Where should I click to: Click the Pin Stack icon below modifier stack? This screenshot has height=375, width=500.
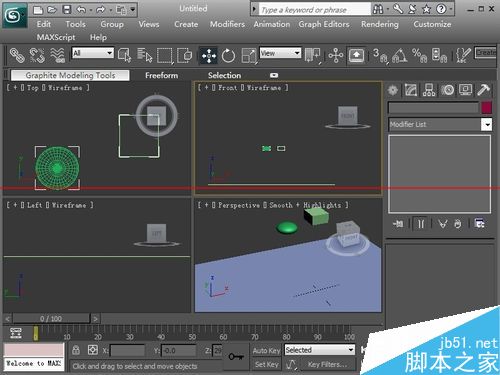click(x=398, y=224)
